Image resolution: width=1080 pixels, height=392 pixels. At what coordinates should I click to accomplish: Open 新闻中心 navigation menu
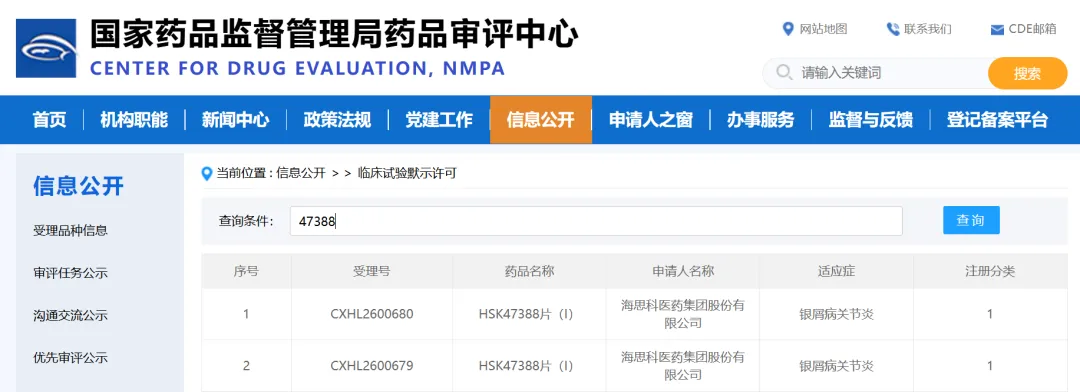coord(236,120)
